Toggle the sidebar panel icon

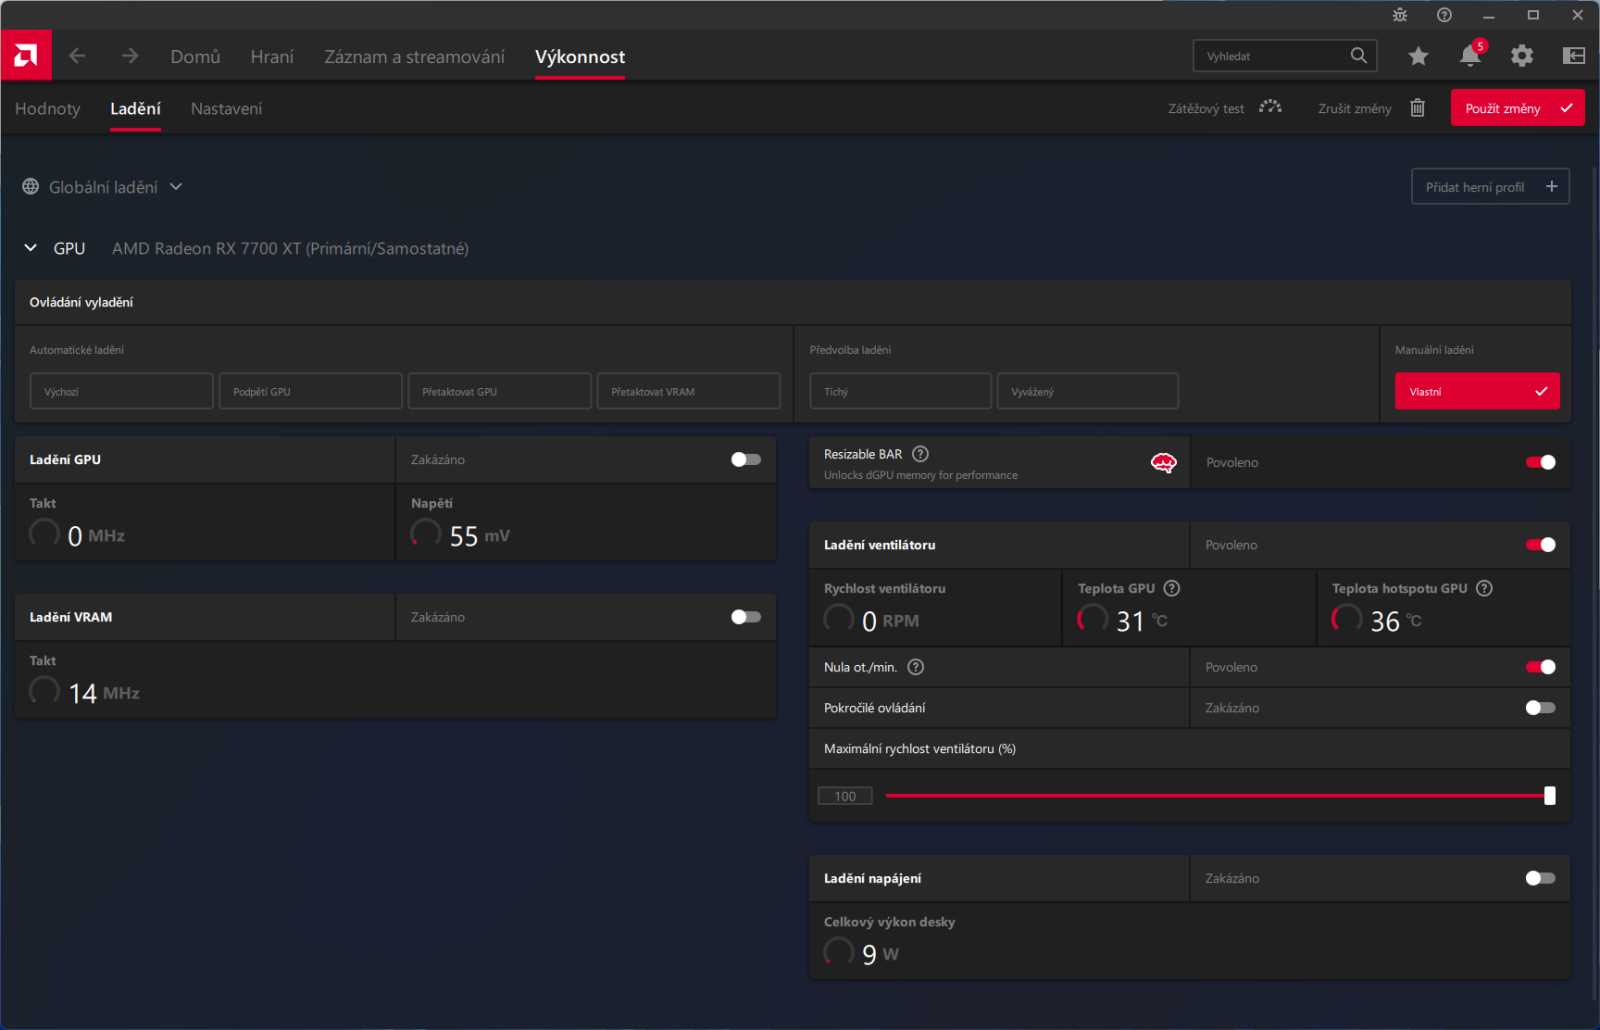click(1574, 56)
